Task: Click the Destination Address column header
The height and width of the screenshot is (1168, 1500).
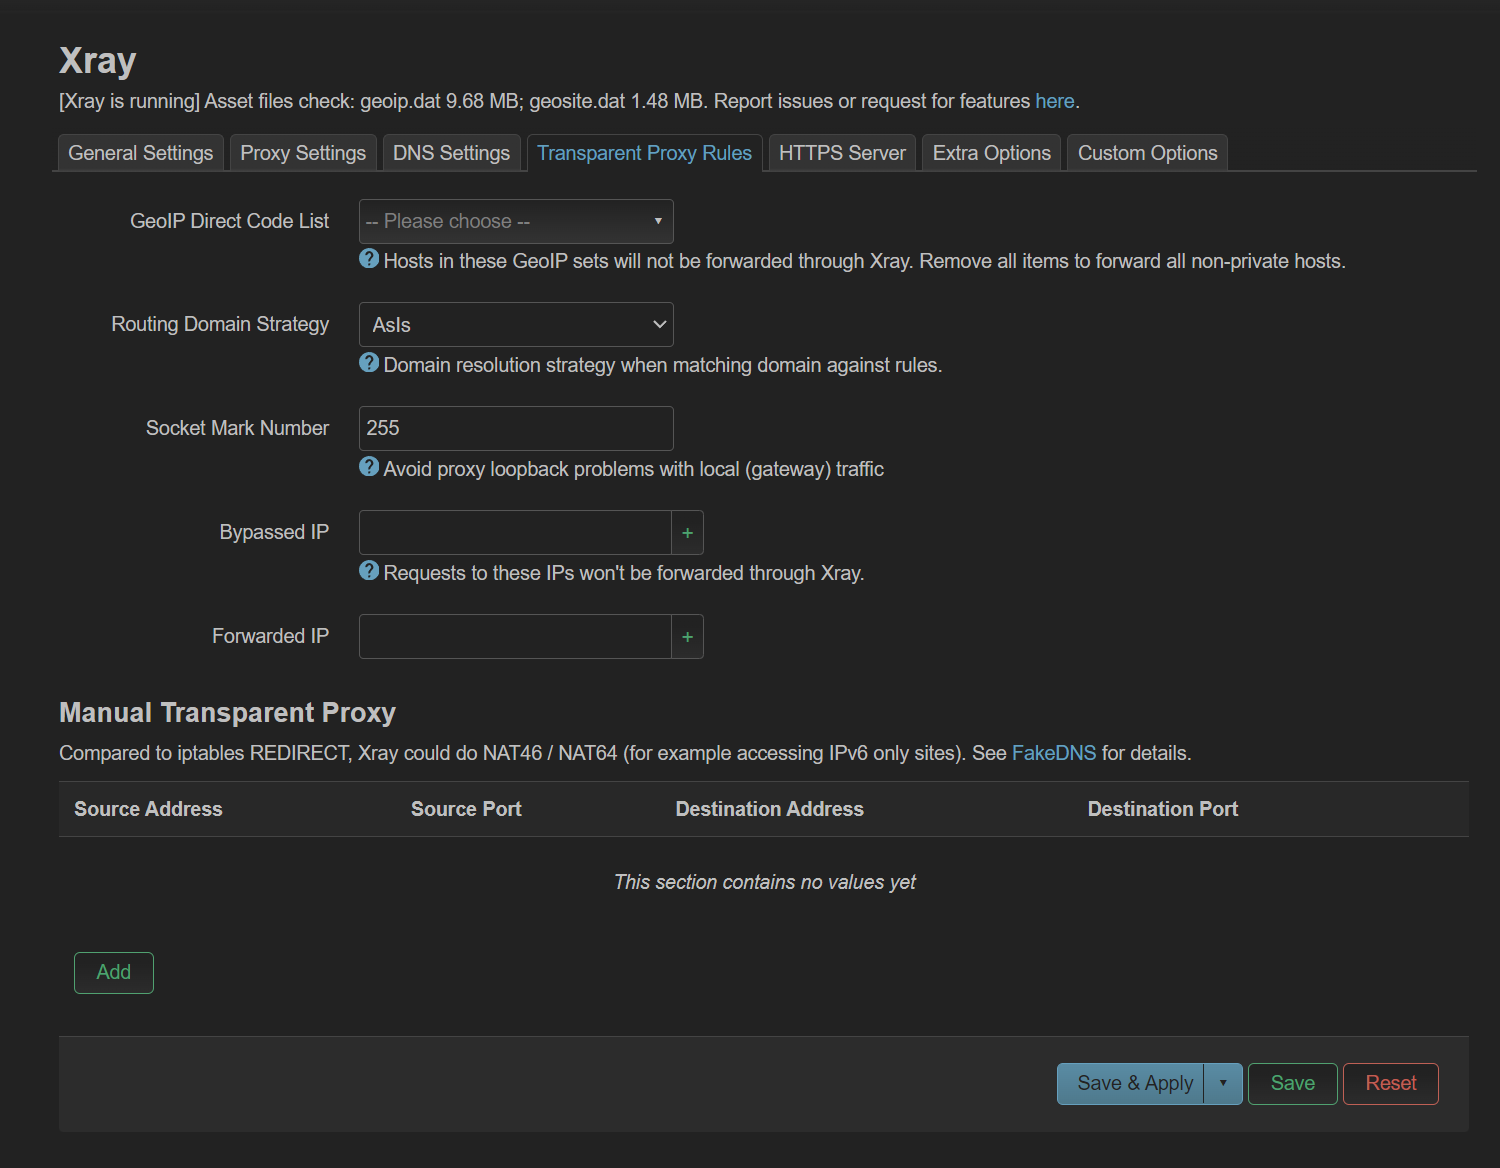Action: pyautogui.click(x=770, y=809)
